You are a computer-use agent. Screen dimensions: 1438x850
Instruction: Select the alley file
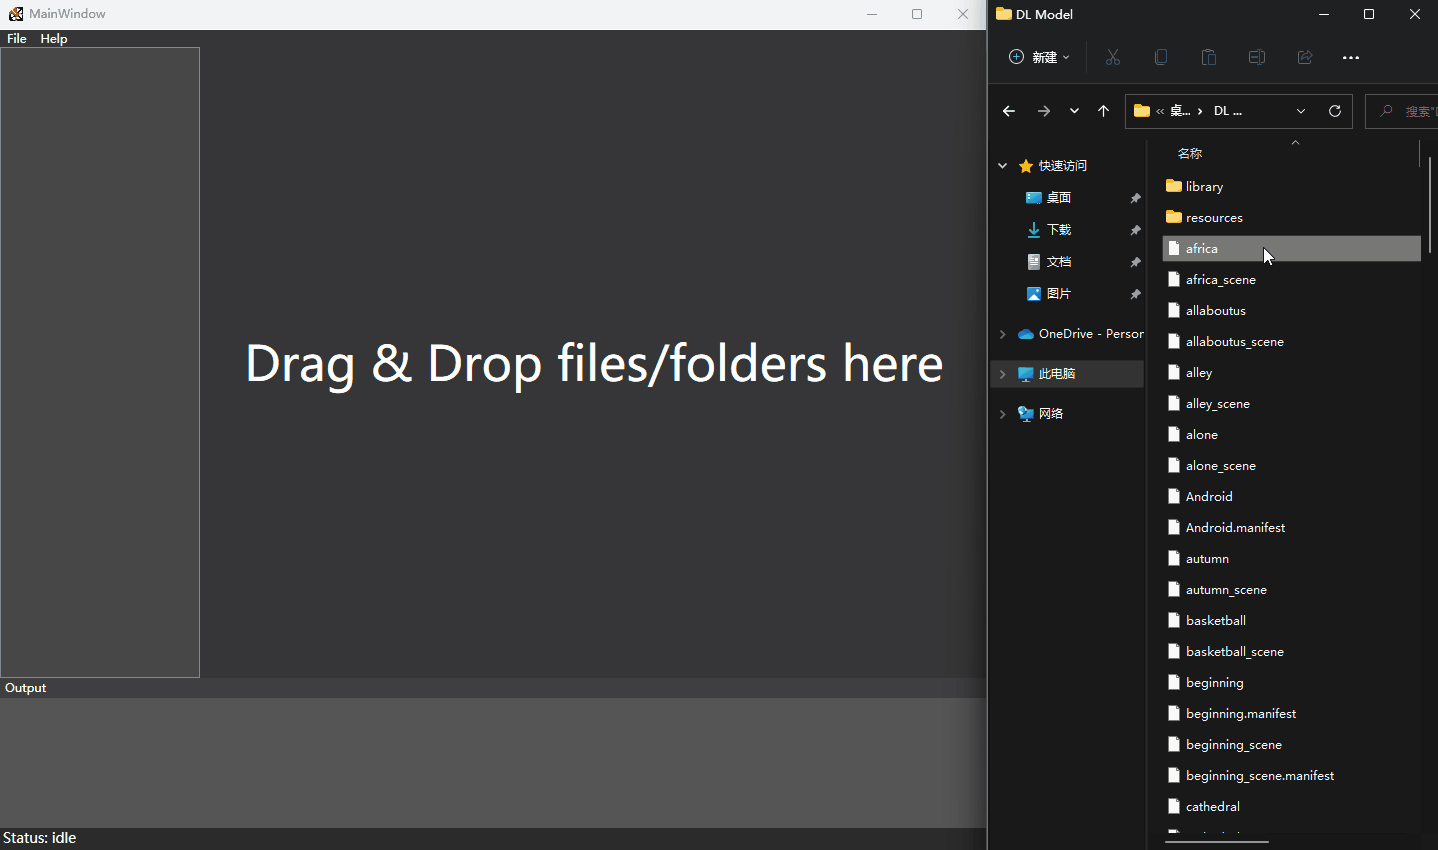point(1291,373)
